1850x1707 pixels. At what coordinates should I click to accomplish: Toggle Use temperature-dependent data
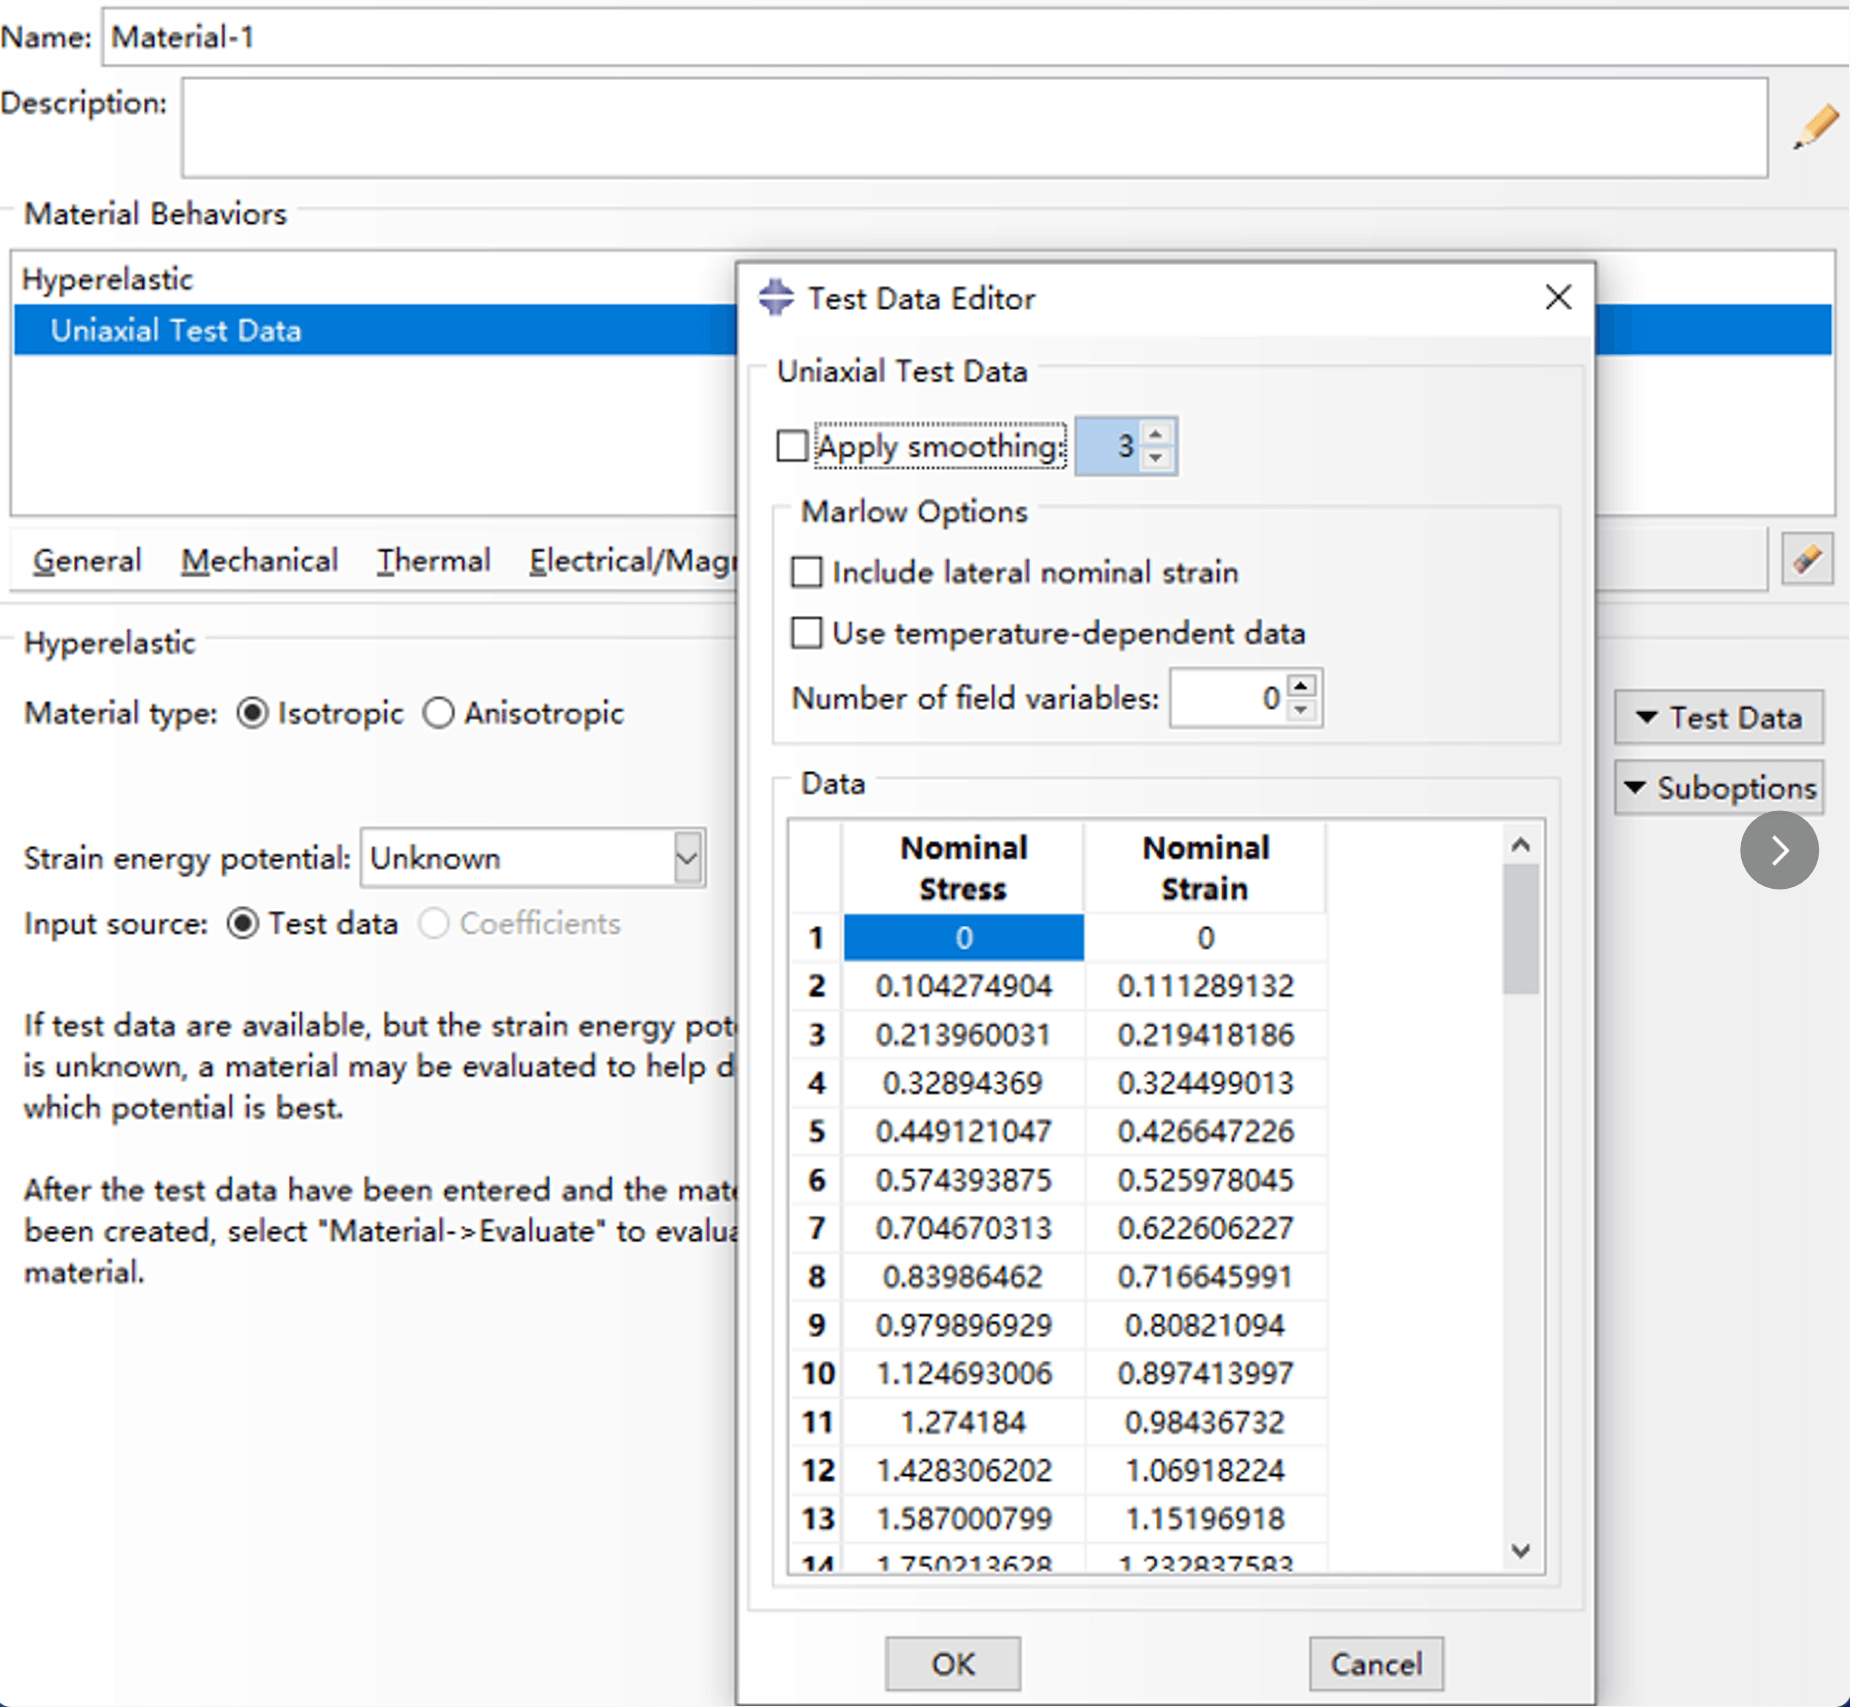(x=807, y=634)
